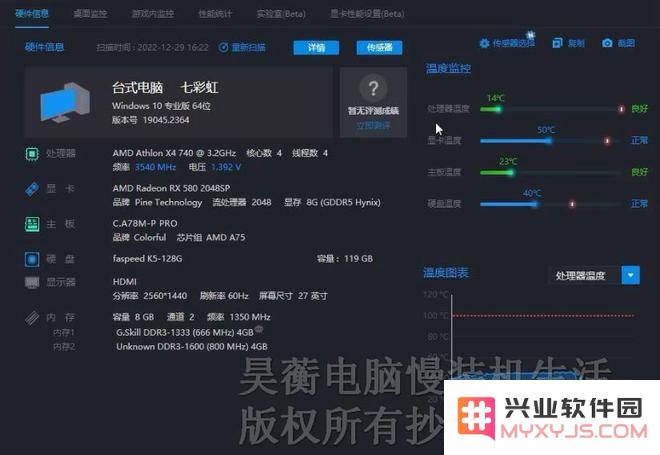Click the 100 ℃ chart axis label
The image size is (660, 455).
pos(436,316)
